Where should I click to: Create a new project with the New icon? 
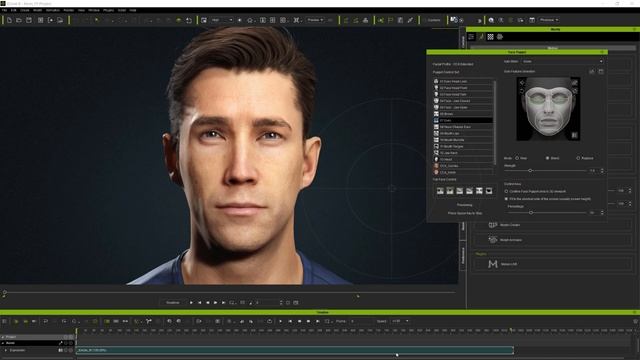click(x=9, y=20)
